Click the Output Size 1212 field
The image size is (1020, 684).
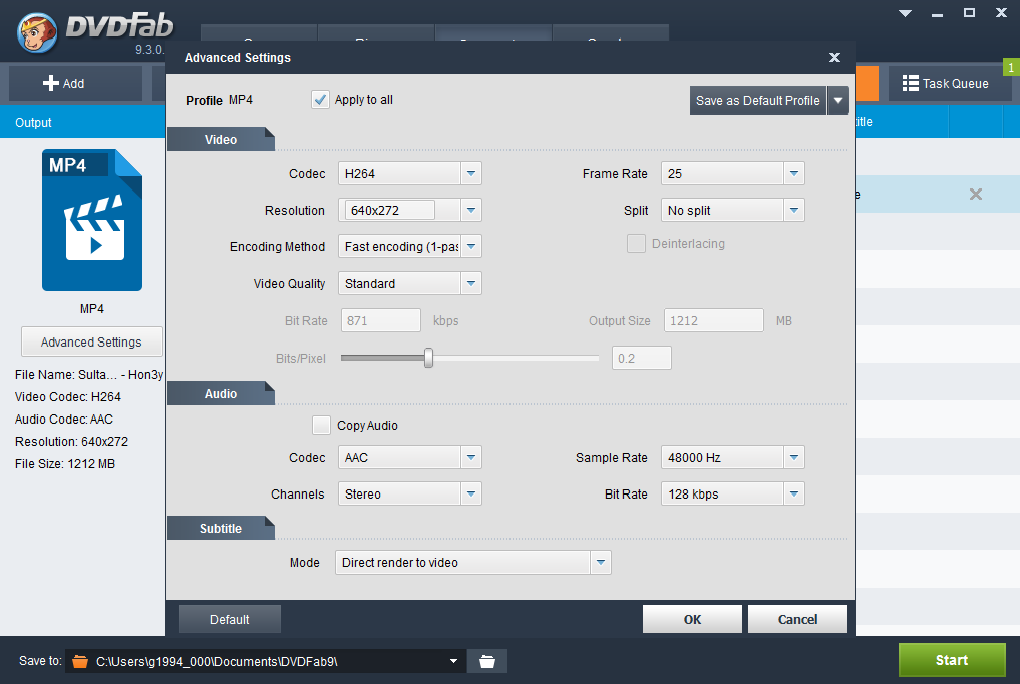pos(713,320)
